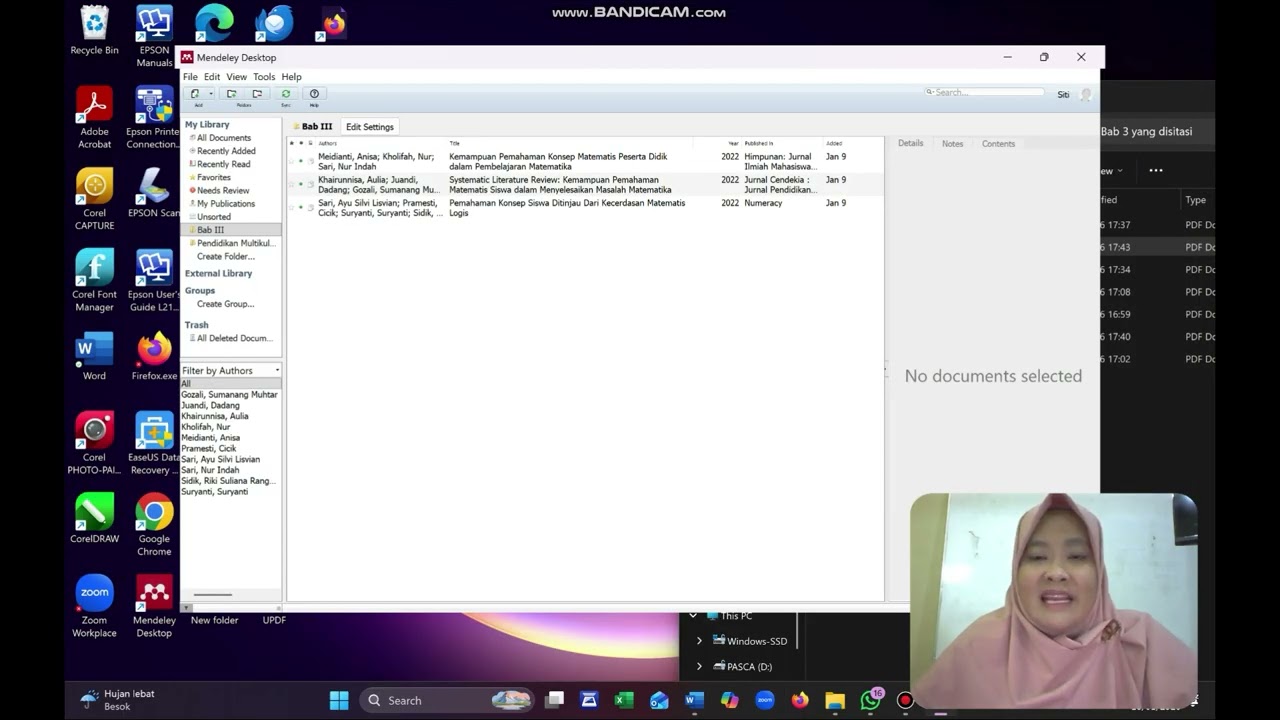This screenshot has height=720, width=1280.
Task: Select My Publications in library
Action: coord(225,204)
